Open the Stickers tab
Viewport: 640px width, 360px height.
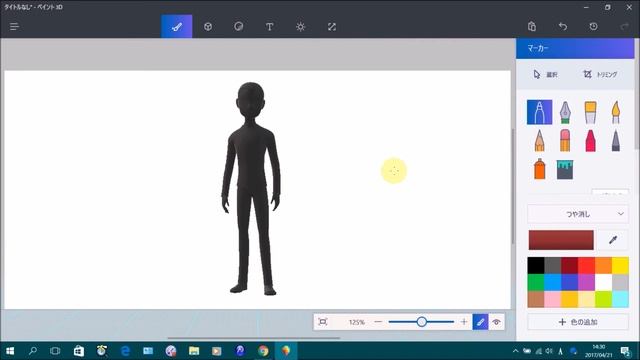click(x=239, y=27)
